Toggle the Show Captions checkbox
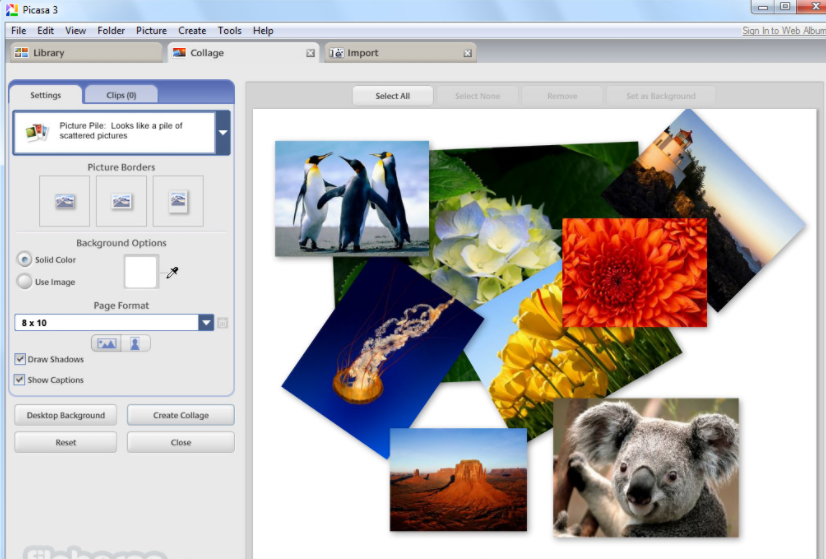826x559 pixels. [20, 380]
